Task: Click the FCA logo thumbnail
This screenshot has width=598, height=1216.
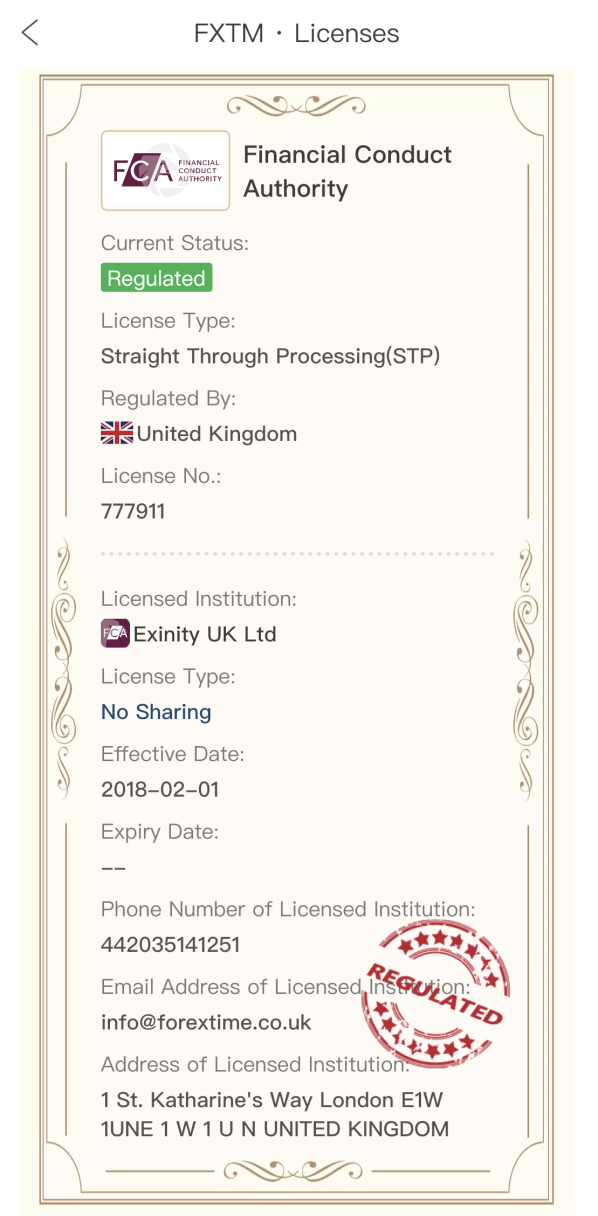Action: (x=166, y=171)
